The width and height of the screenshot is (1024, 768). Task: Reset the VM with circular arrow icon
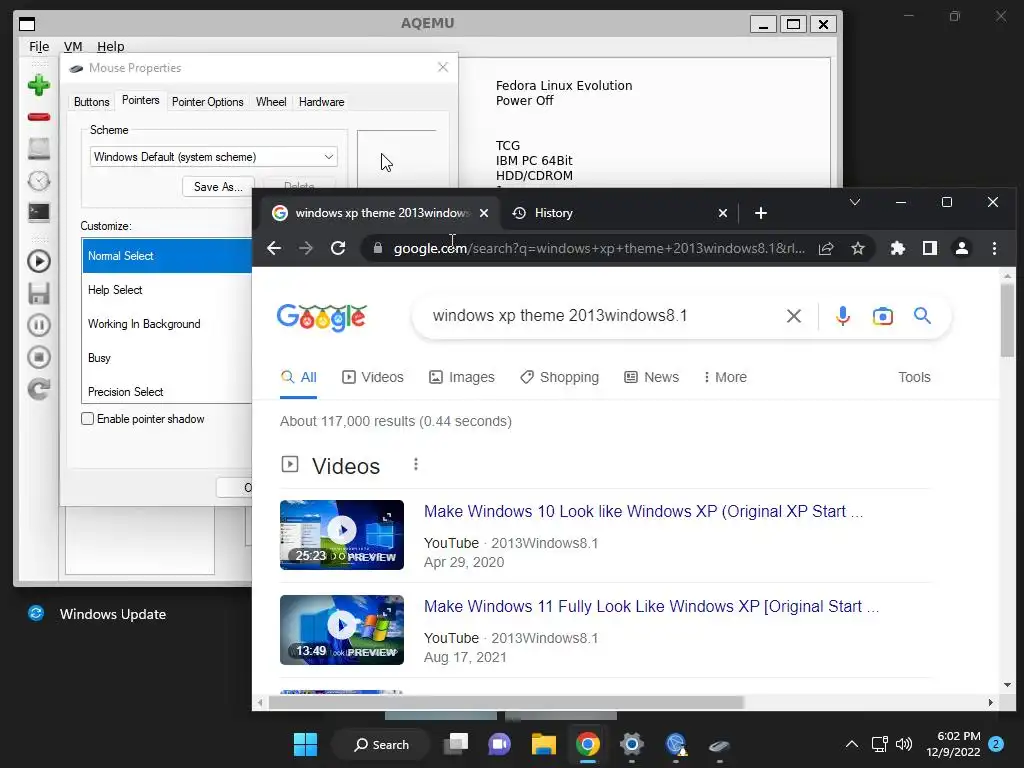click(x=39, y=389)
